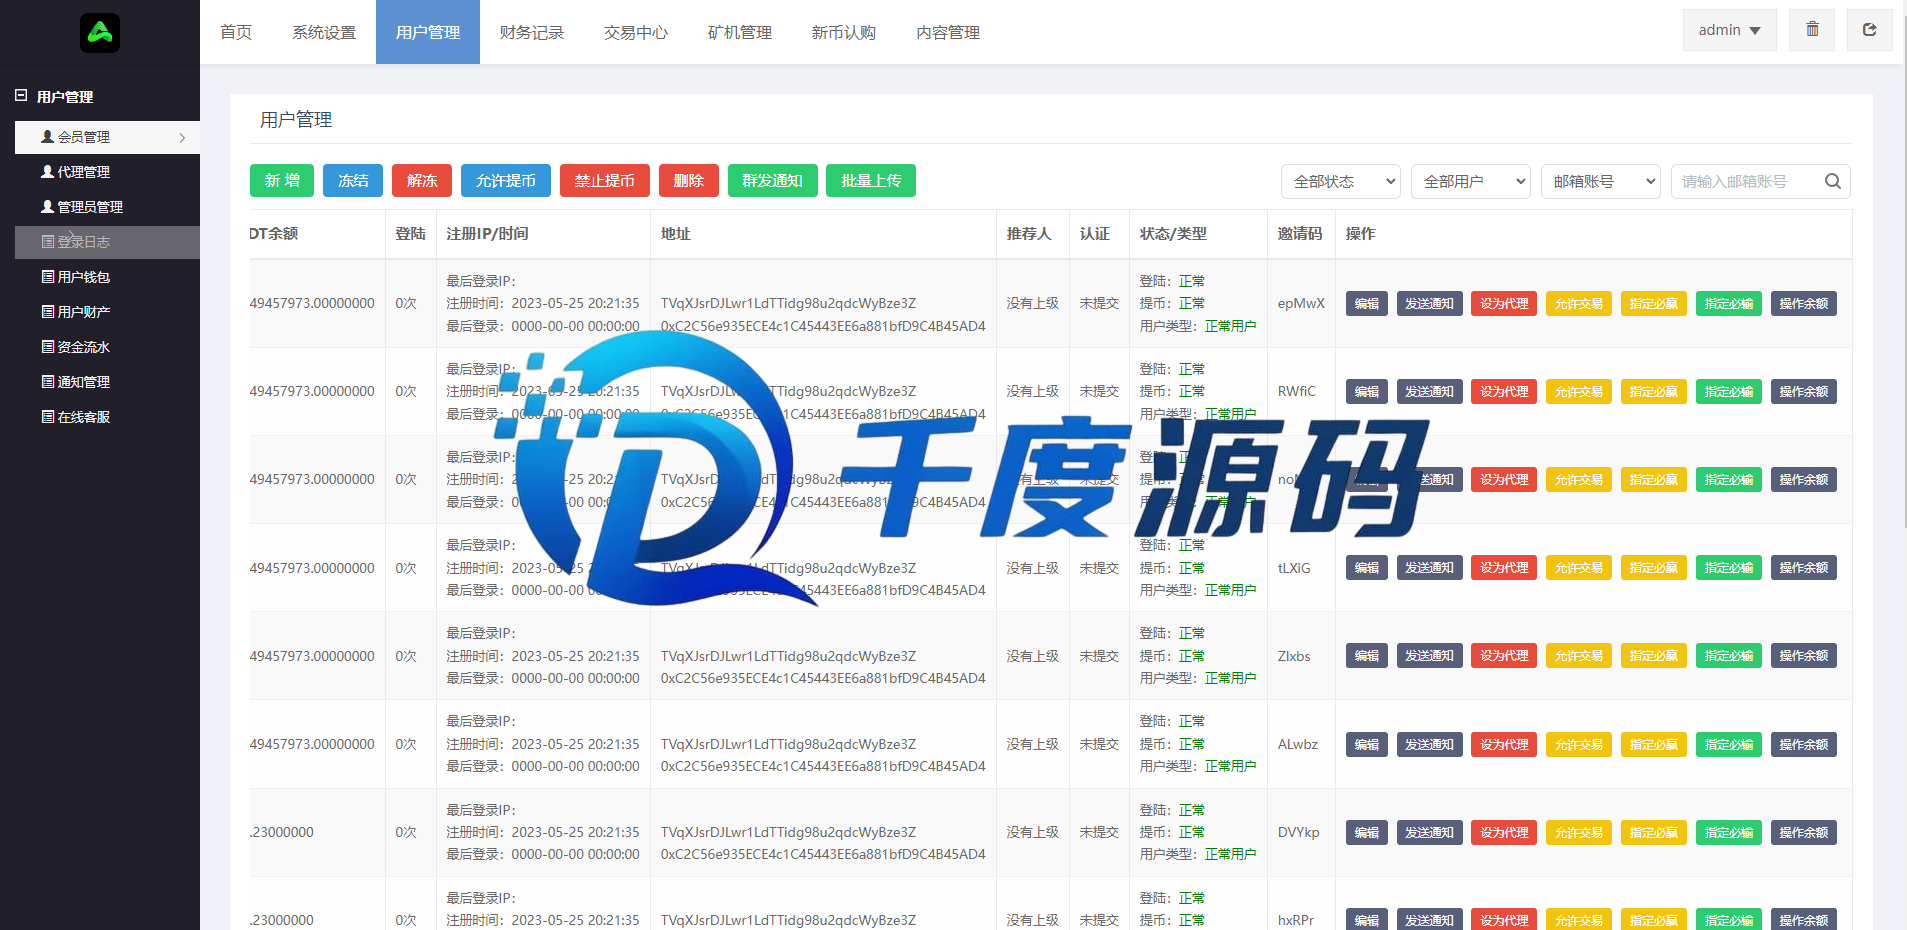Click the invite code DVYkp
Image resolution: width=1907 pixels, height=930 pixels.
point(1298,832)
